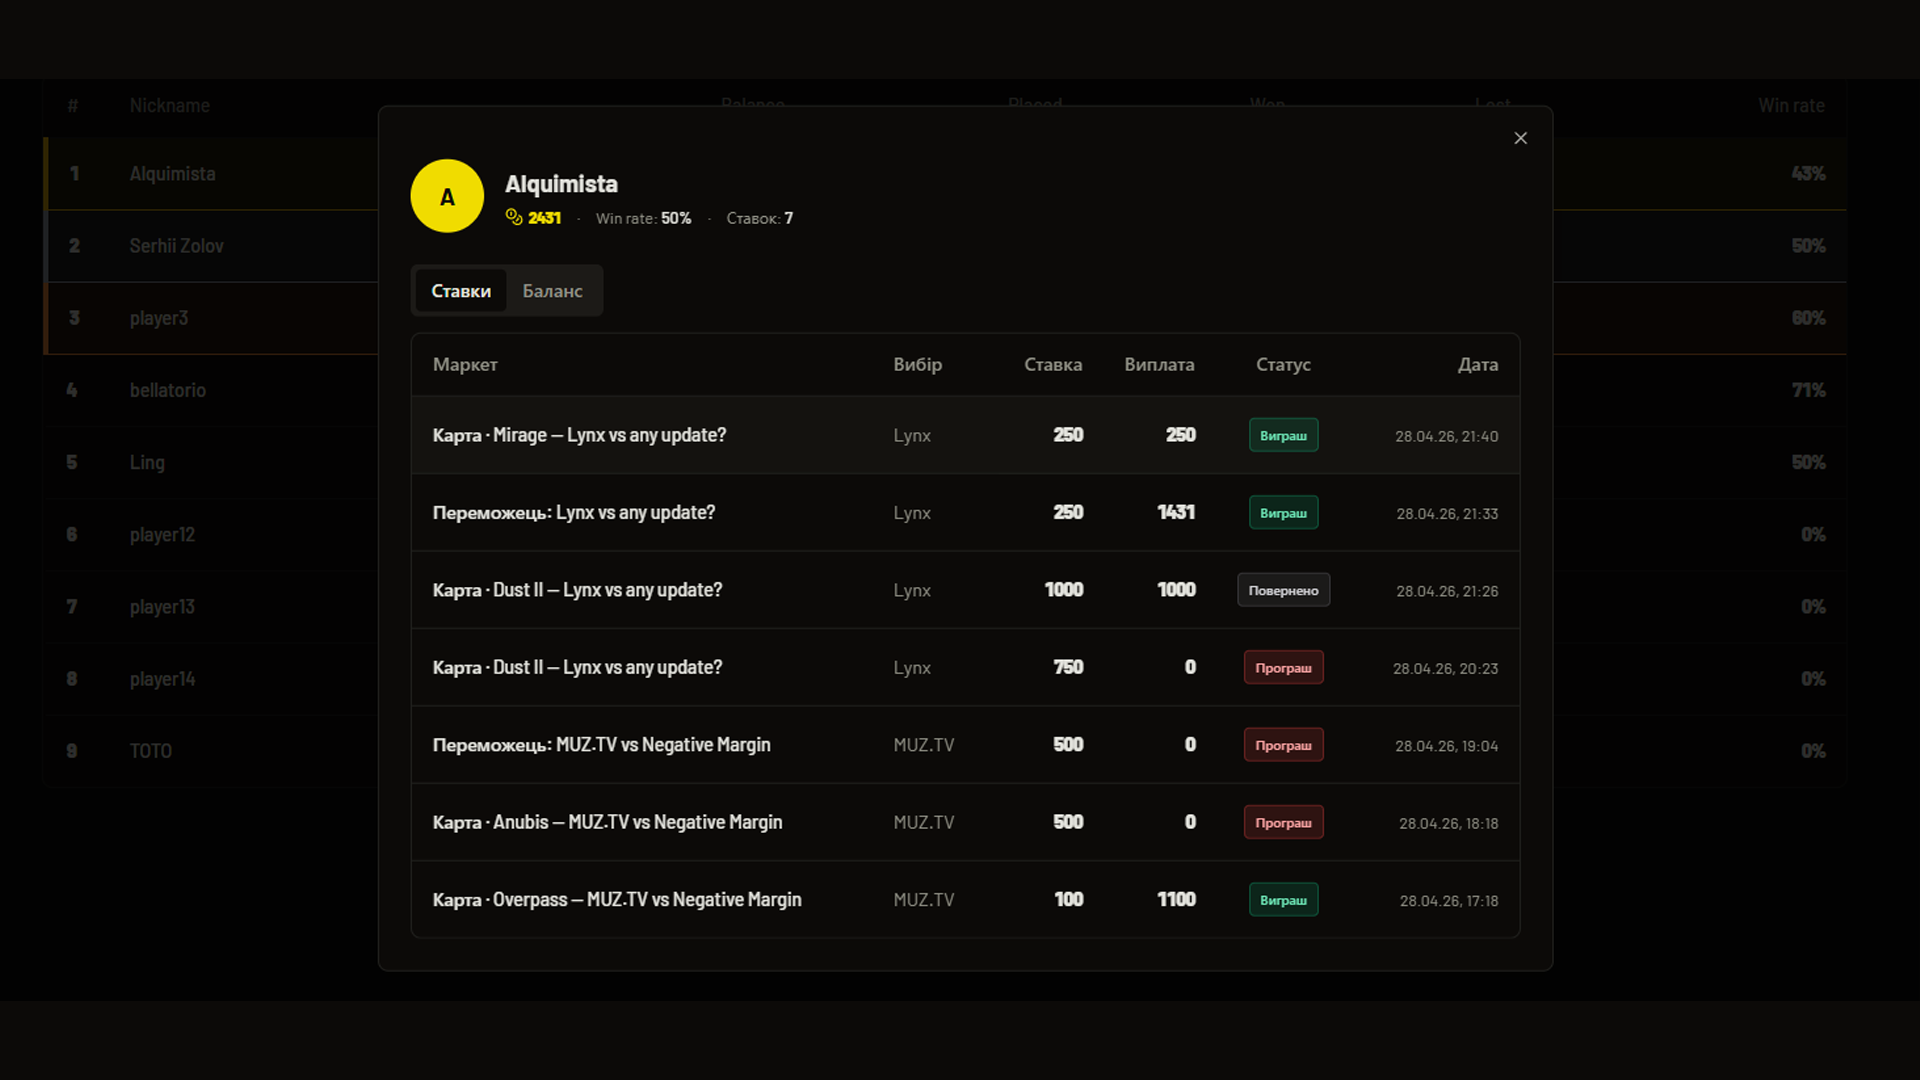
Task: Click the 2431 balance value
Action: pyautogui.click(x=544, y=218)
